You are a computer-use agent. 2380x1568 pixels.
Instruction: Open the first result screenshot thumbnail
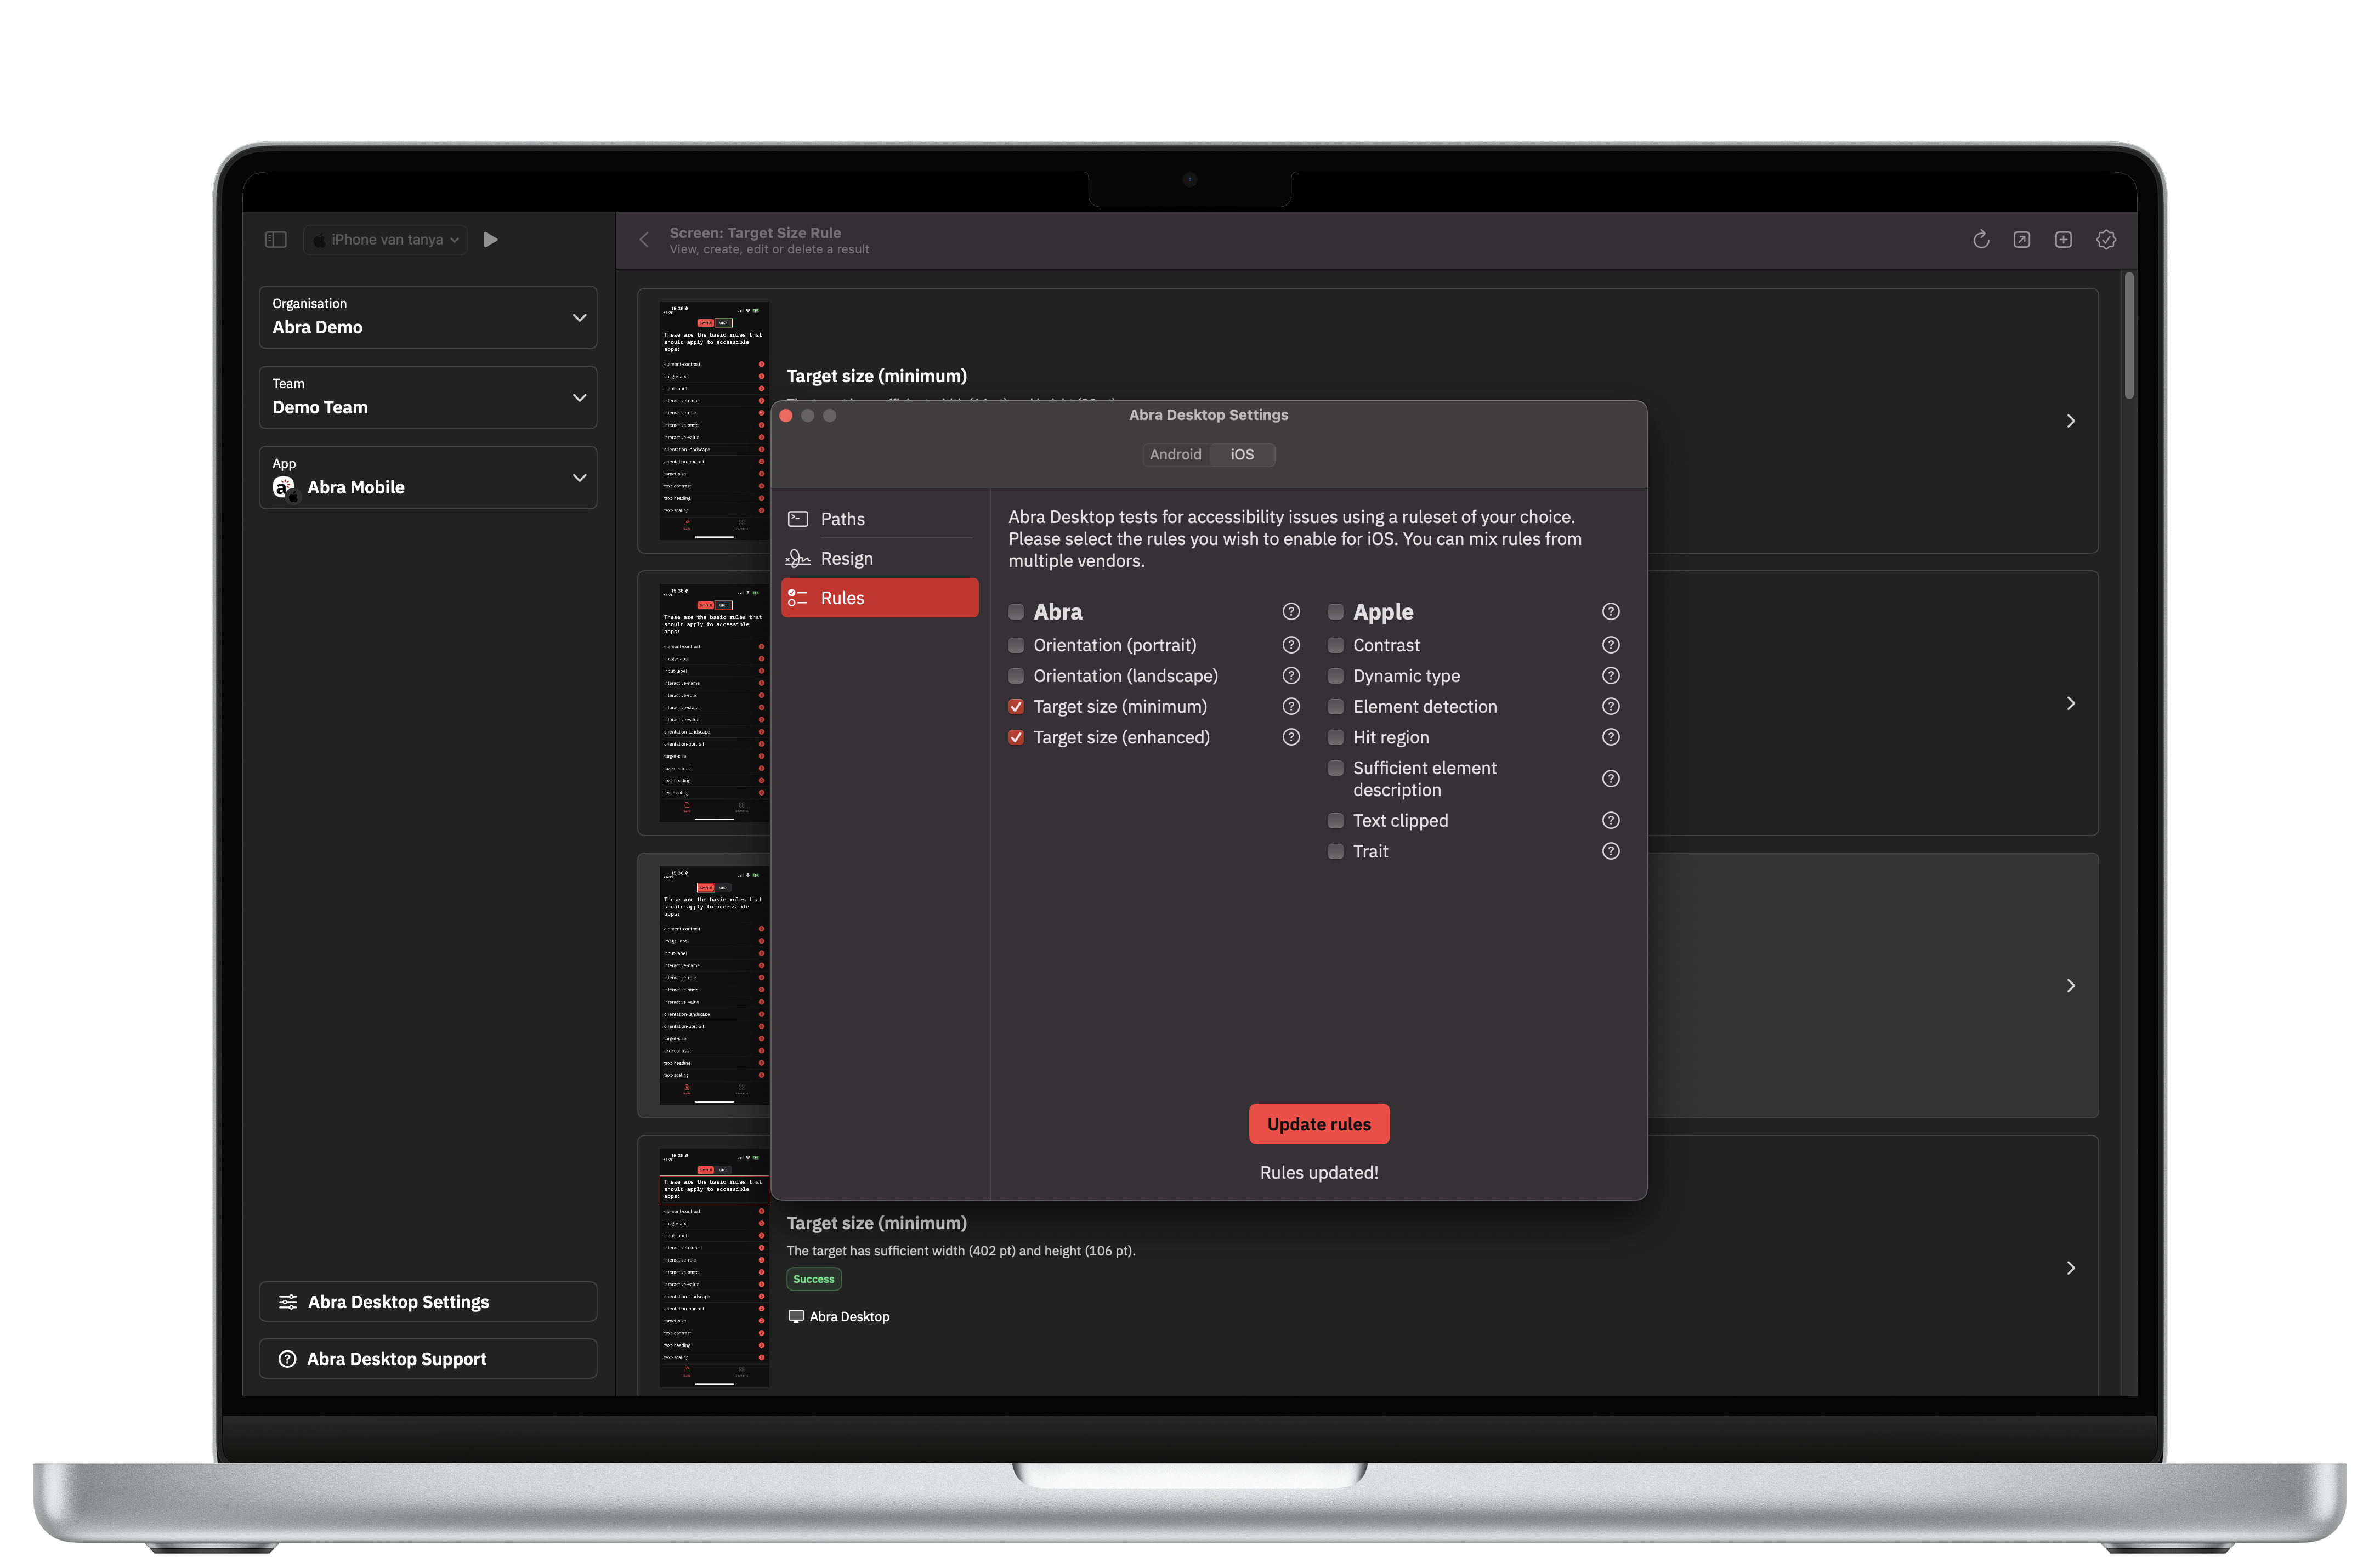[714, 421]
